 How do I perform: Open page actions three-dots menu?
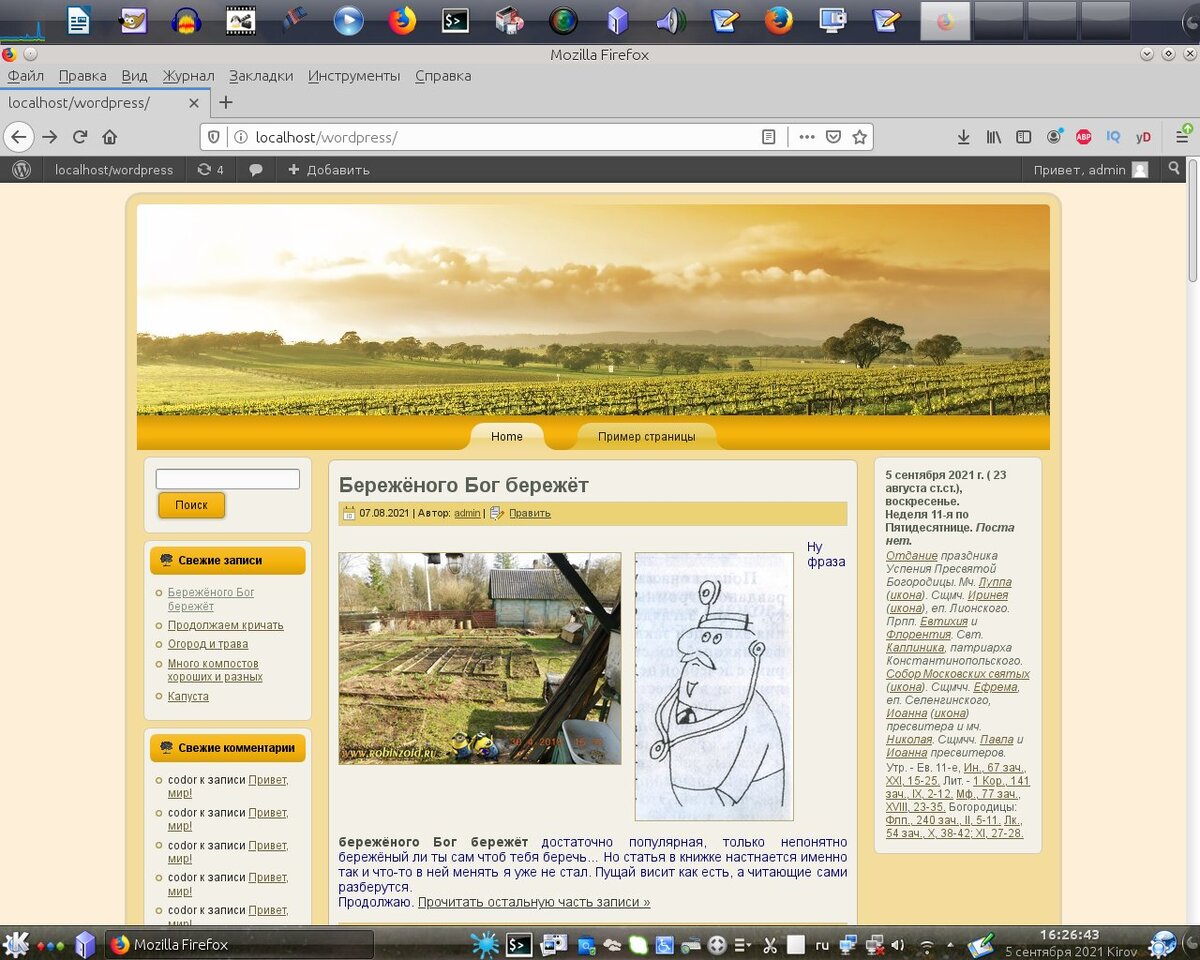point(807,137)
